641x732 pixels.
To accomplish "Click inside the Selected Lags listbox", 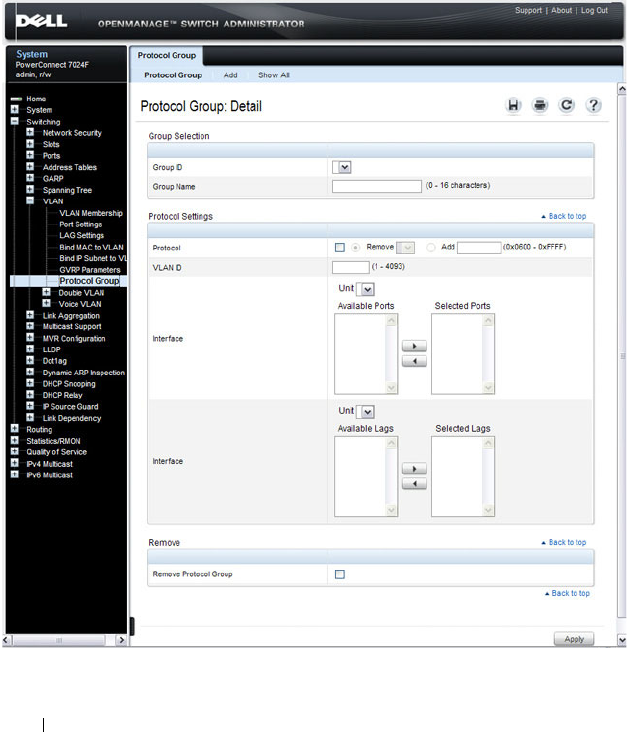I will [457, 476].
